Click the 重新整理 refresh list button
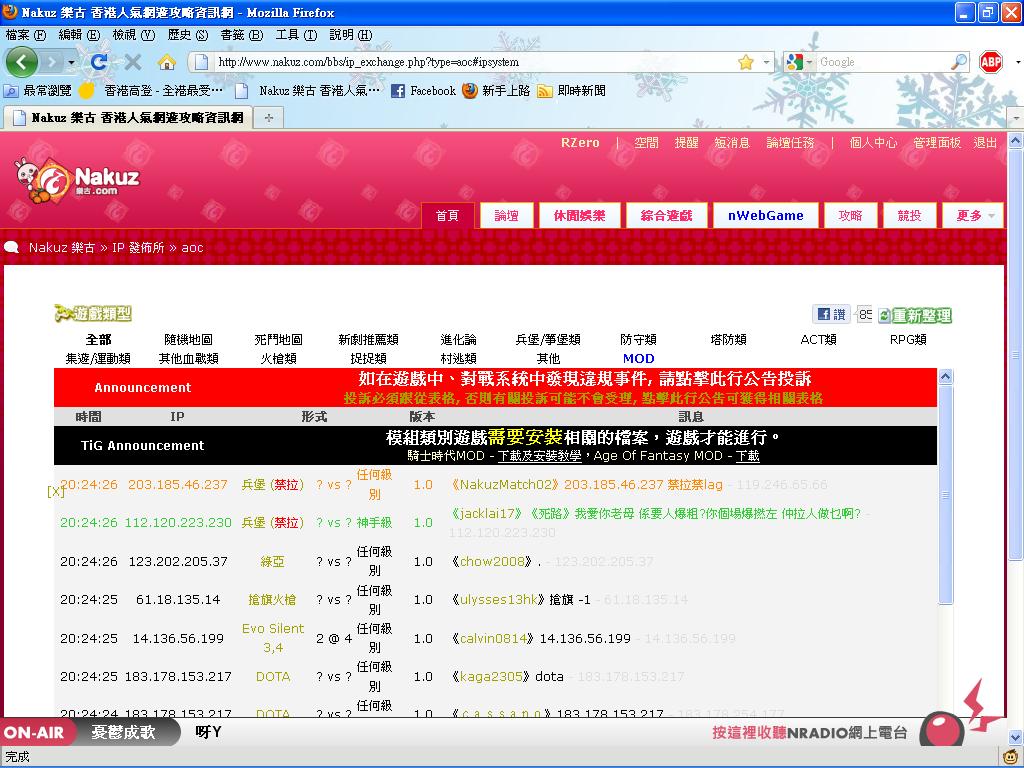The width and height of the screenshot is (1024, 768). [x=915, y=316]
